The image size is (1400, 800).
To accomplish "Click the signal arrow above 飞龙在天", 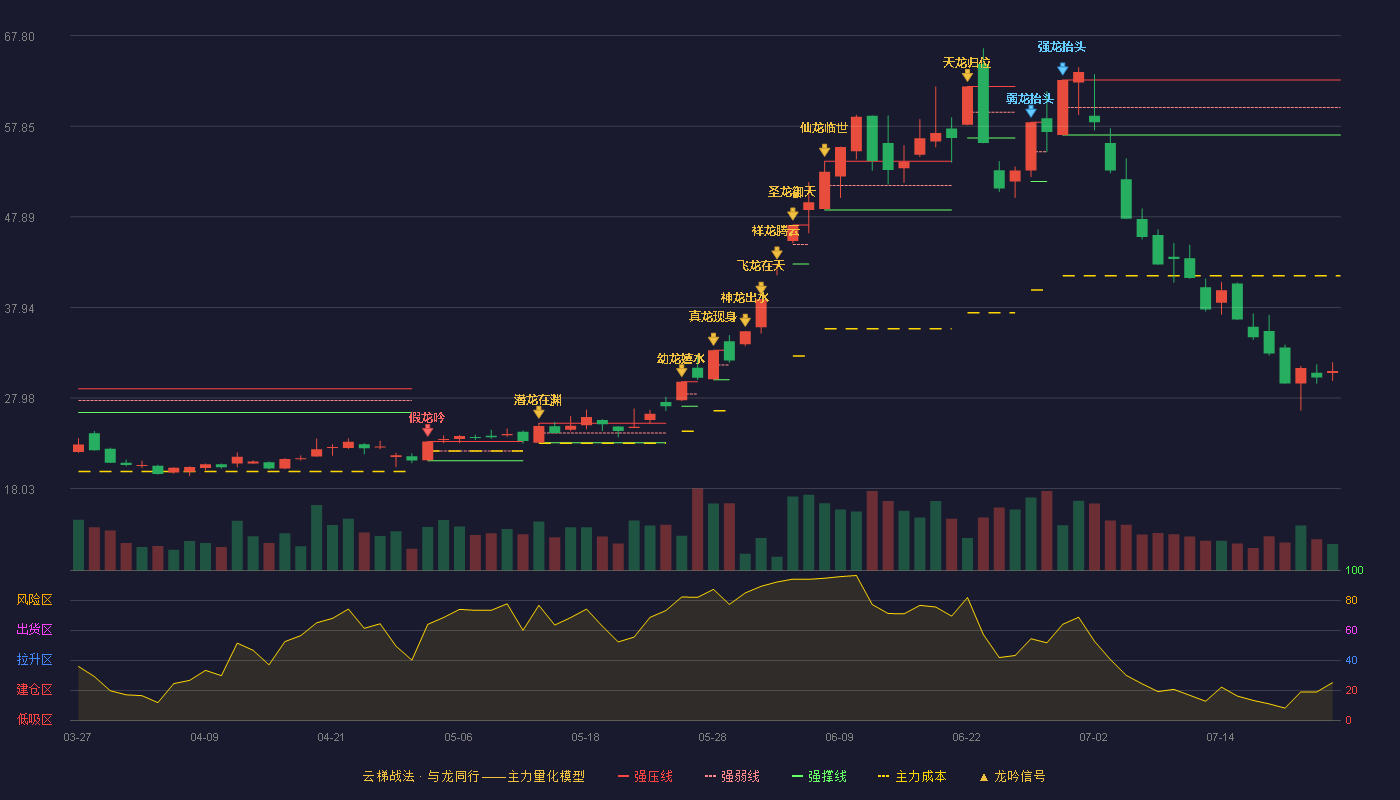I will click(761, 289).
